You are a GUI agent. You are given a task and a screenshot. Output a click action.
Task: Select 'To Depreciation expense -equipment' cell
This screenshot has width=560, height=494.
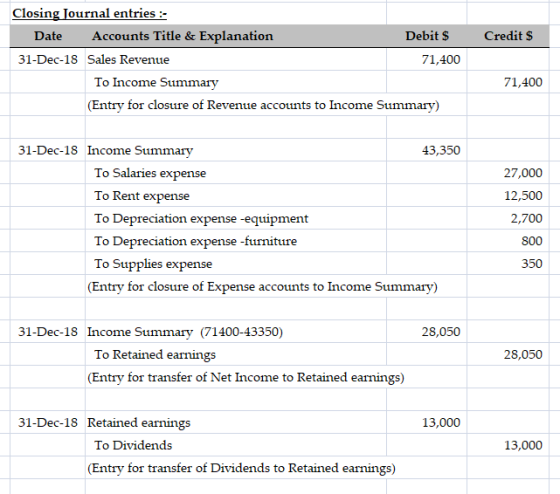[x=201, y=218]
